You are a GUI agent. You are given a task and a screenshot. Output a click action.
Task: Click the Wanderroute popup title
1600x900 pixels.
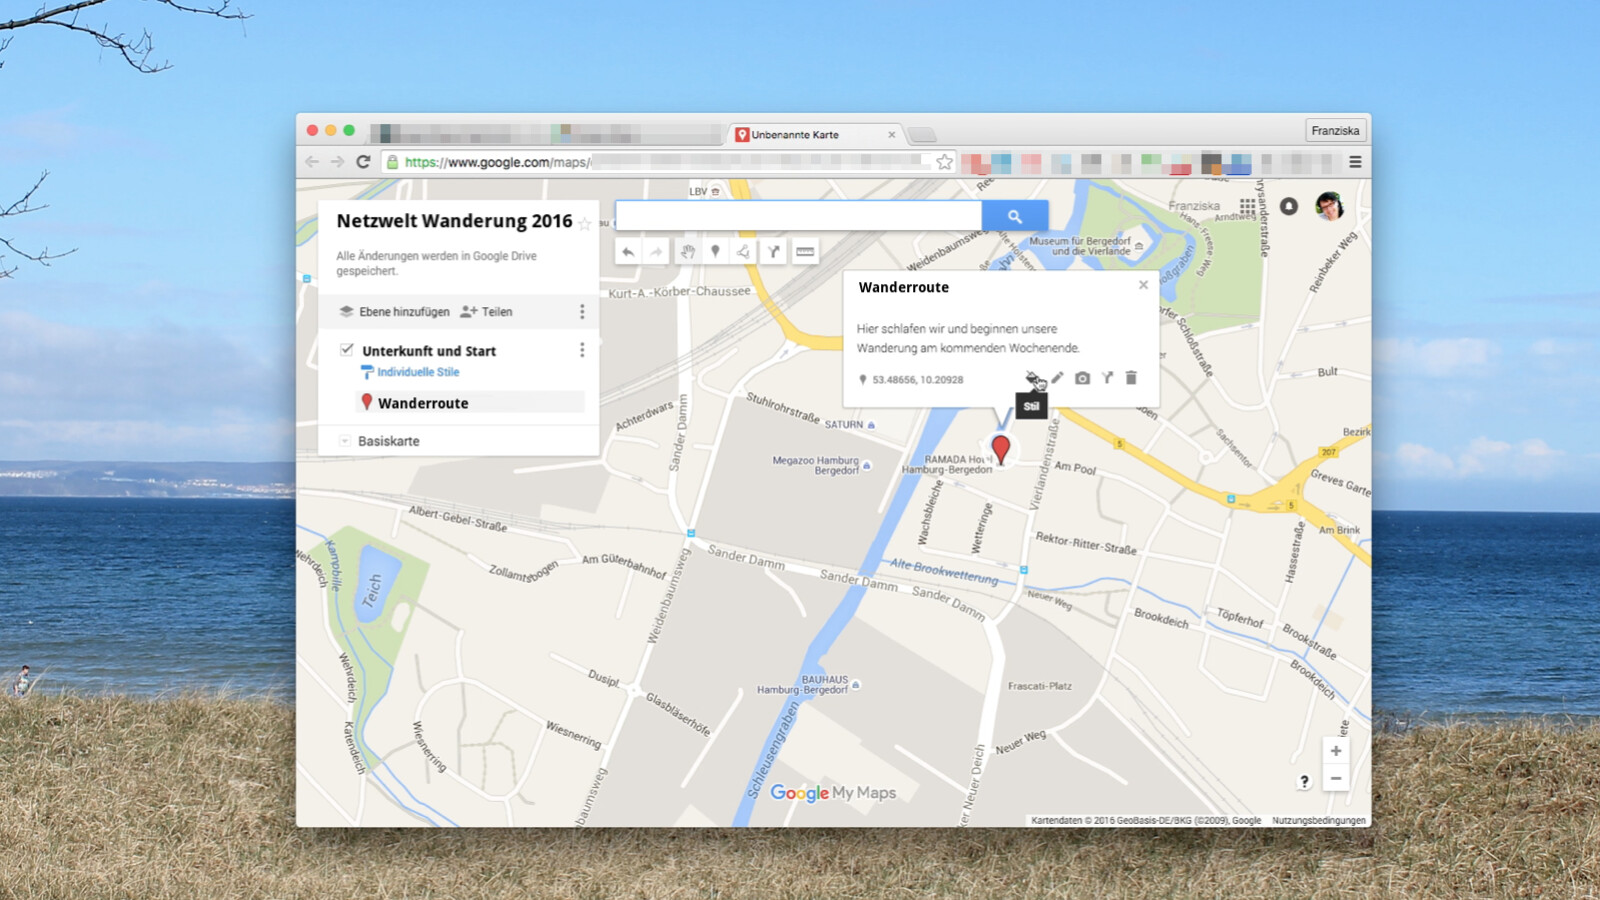904,287
